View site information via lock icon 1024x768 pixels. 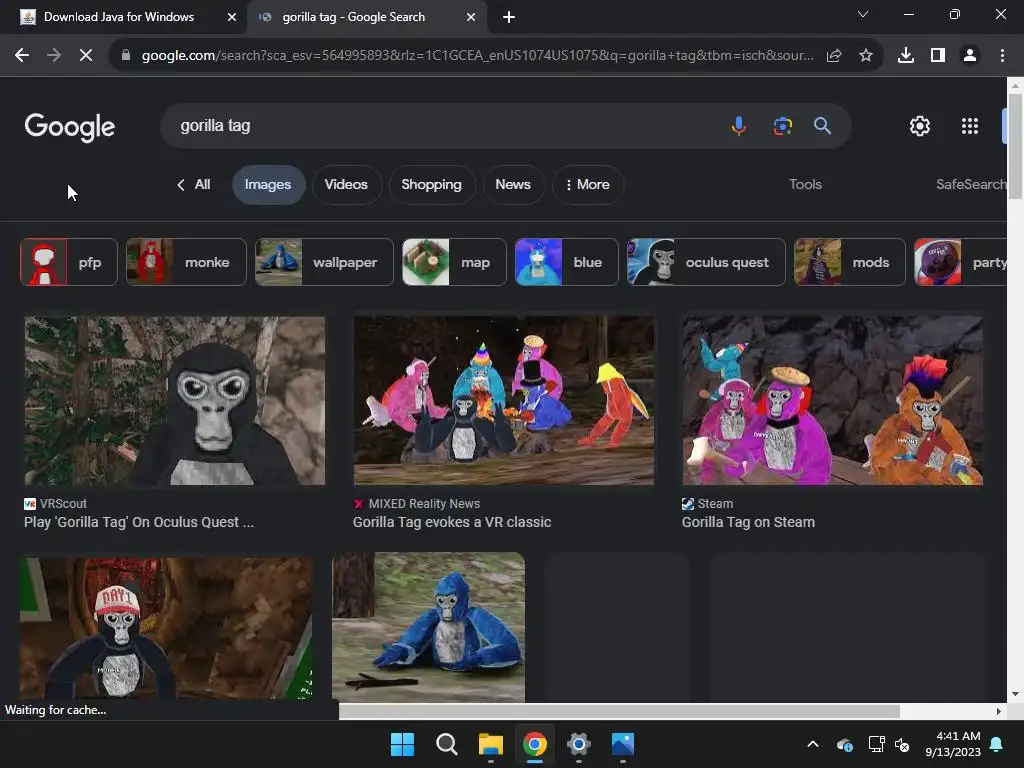(x=126, y=56)
